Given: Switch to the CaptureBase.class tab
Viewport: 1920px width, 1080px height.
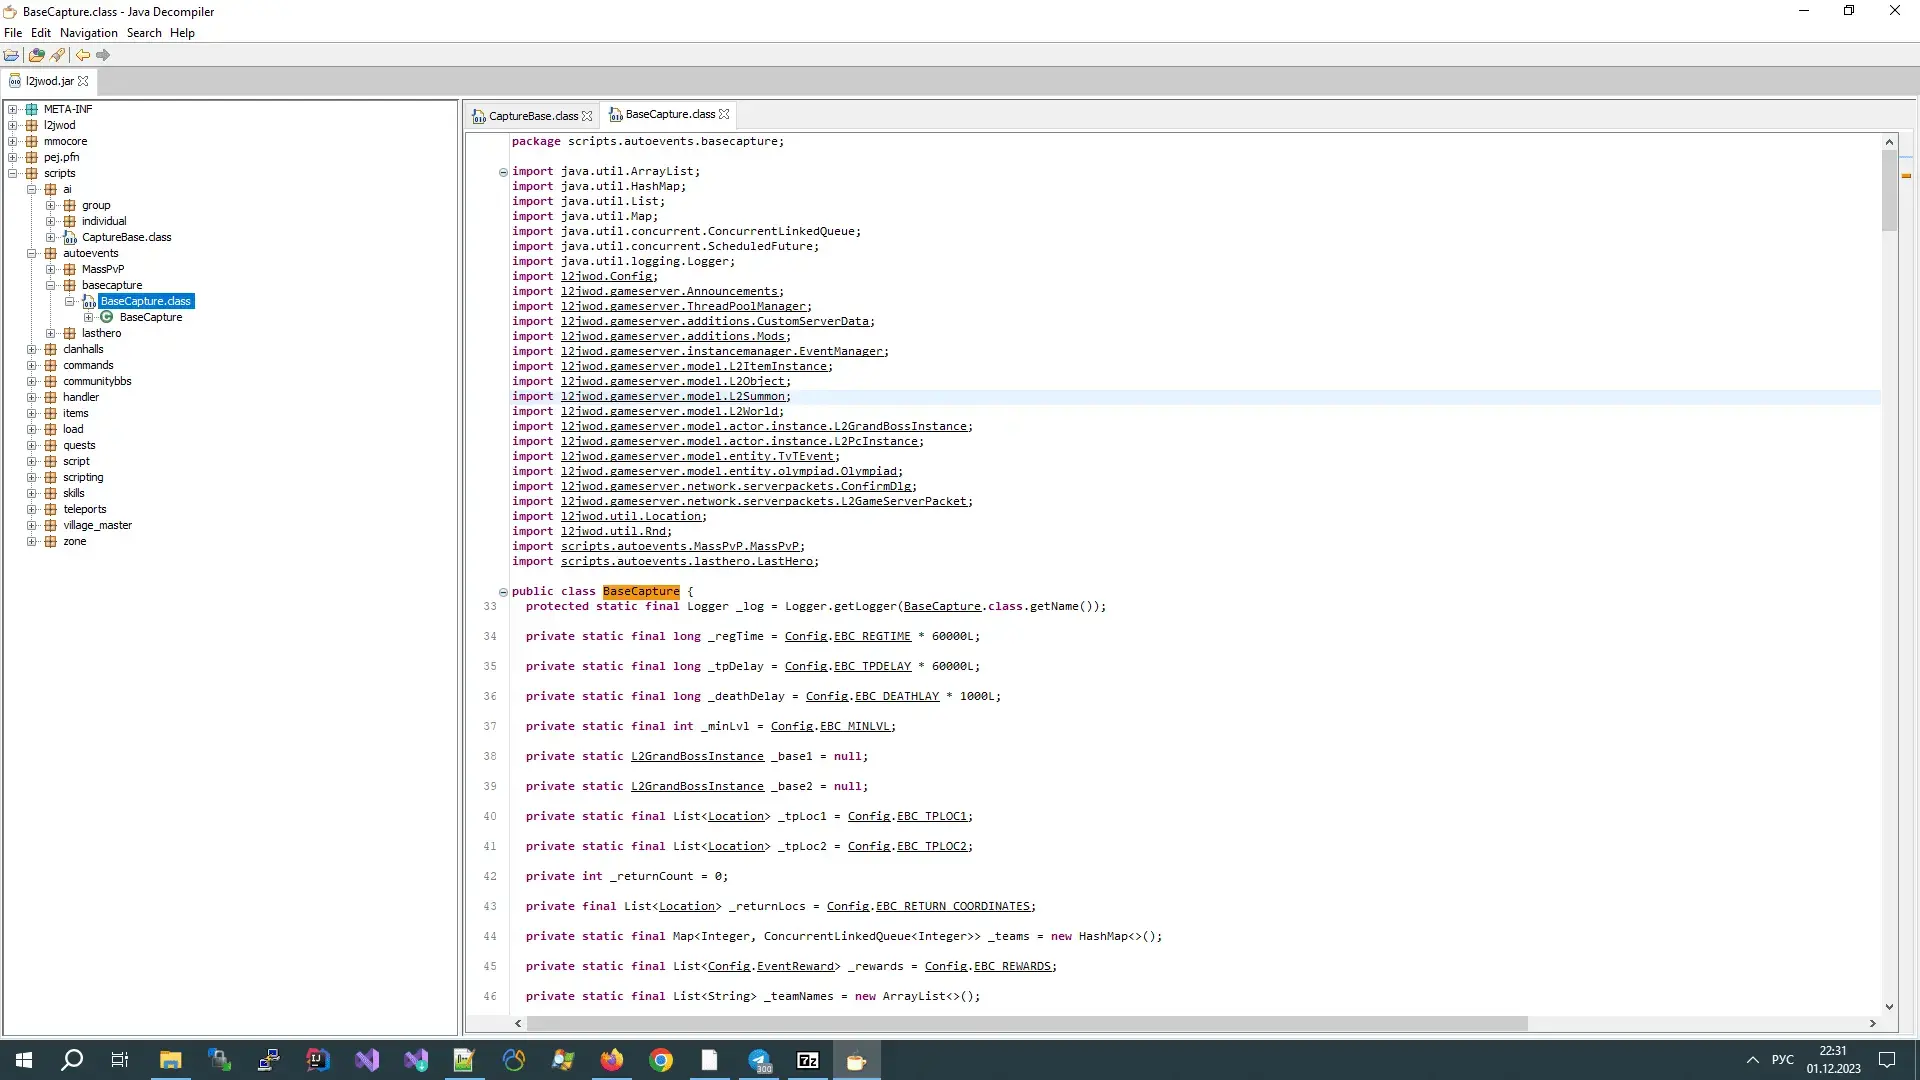Looking at the screenshot, I should pyautogui.click(x=533, y=116).
